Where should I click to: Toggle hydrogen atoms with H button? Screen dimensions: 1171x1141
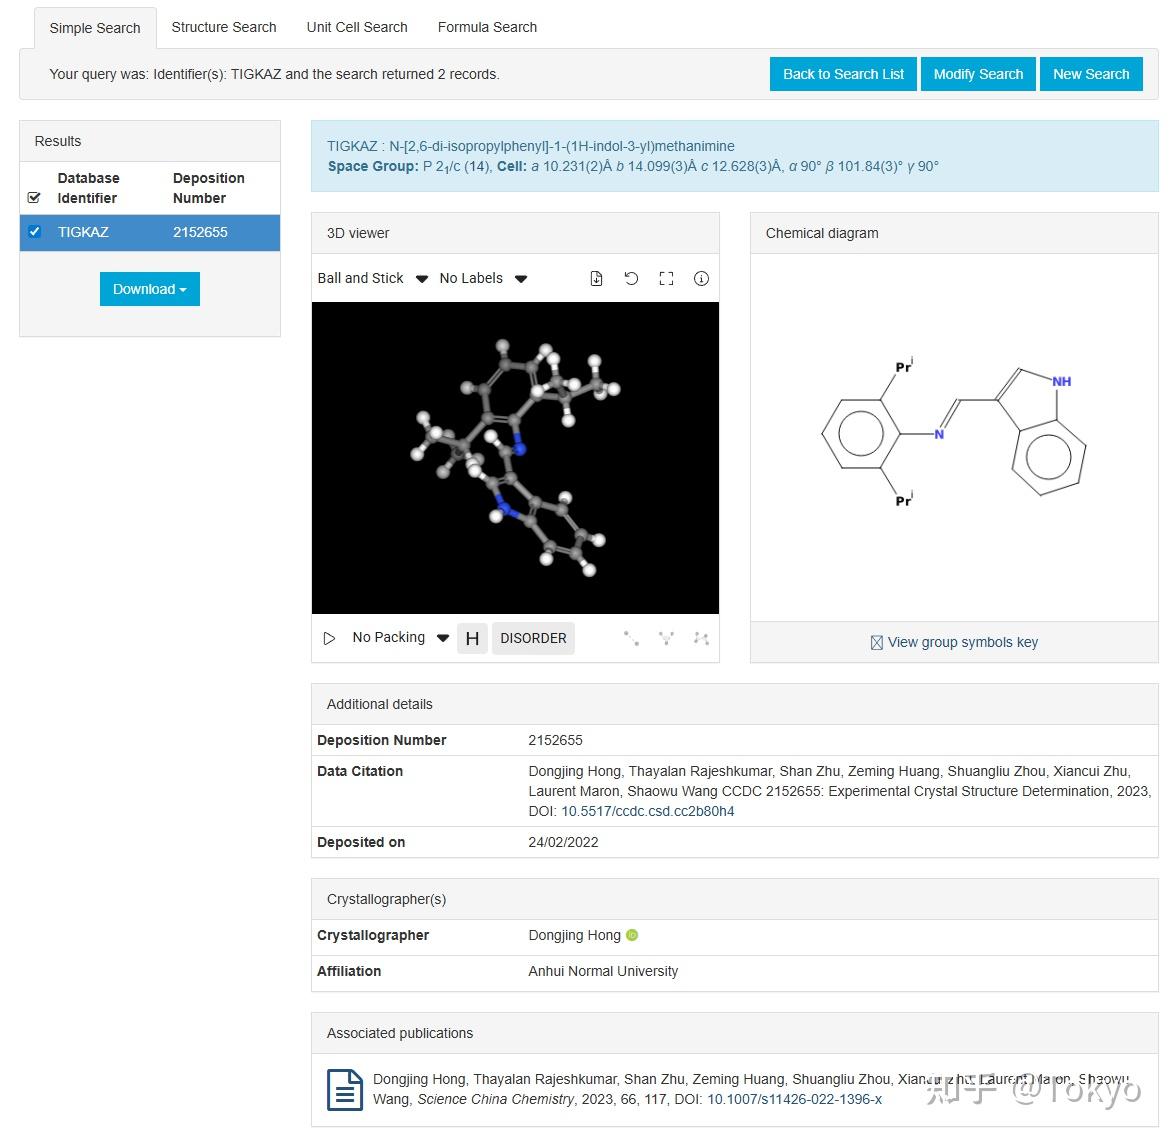(x=472, y=638)
